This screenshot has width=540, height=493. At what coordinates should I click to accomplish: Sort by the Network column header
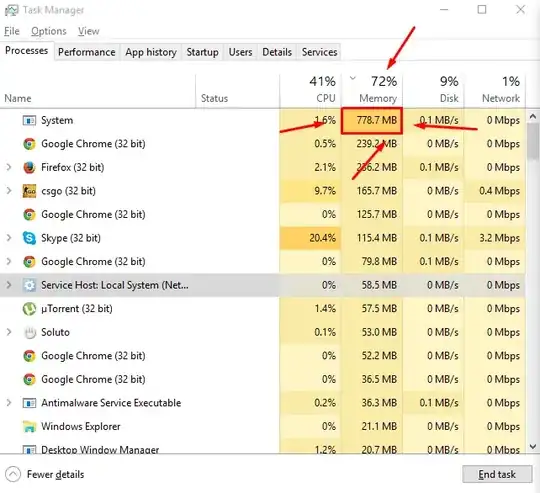point(495,90)
